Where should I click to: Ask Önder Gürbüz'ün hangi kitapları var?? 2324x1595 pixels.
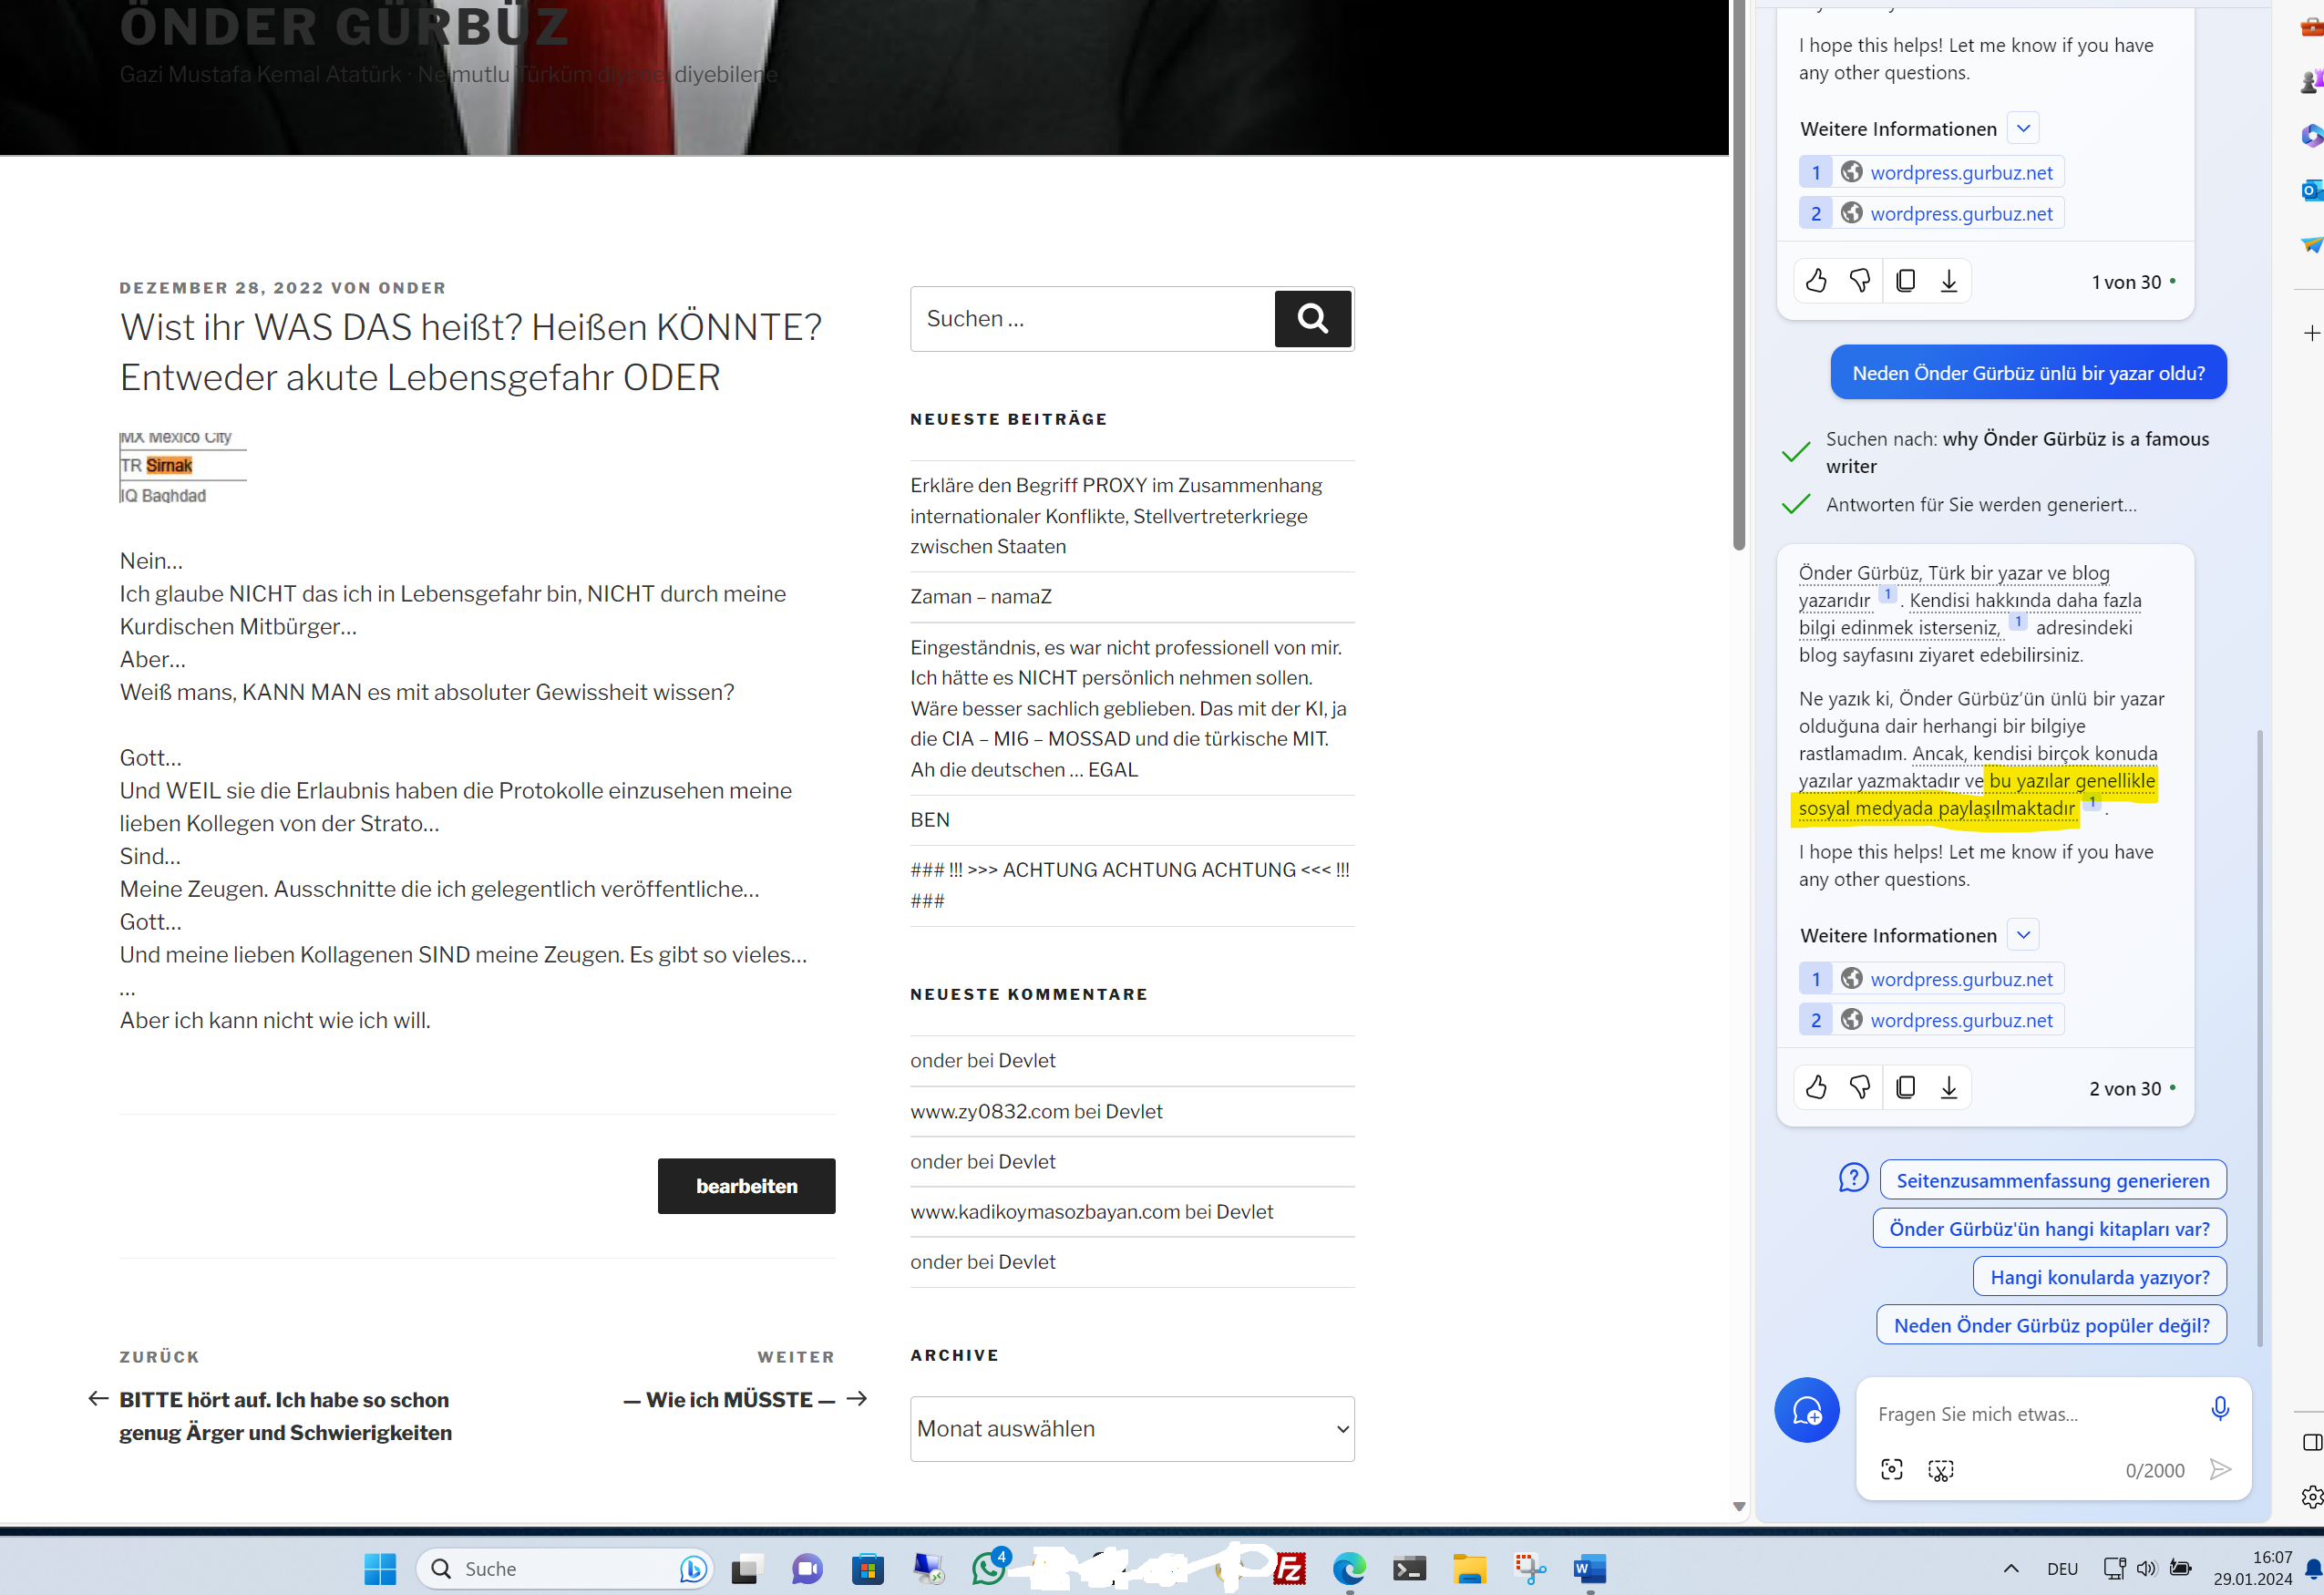point(2049,1228)
